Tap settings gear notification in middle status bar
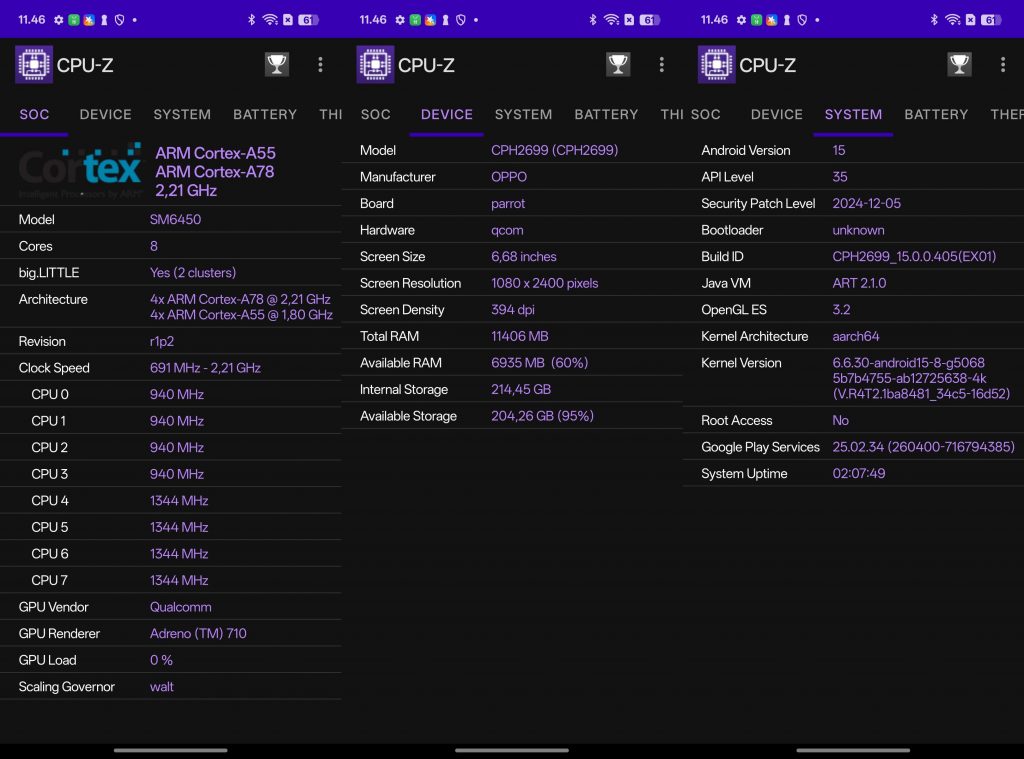 (x=400, y=20)
